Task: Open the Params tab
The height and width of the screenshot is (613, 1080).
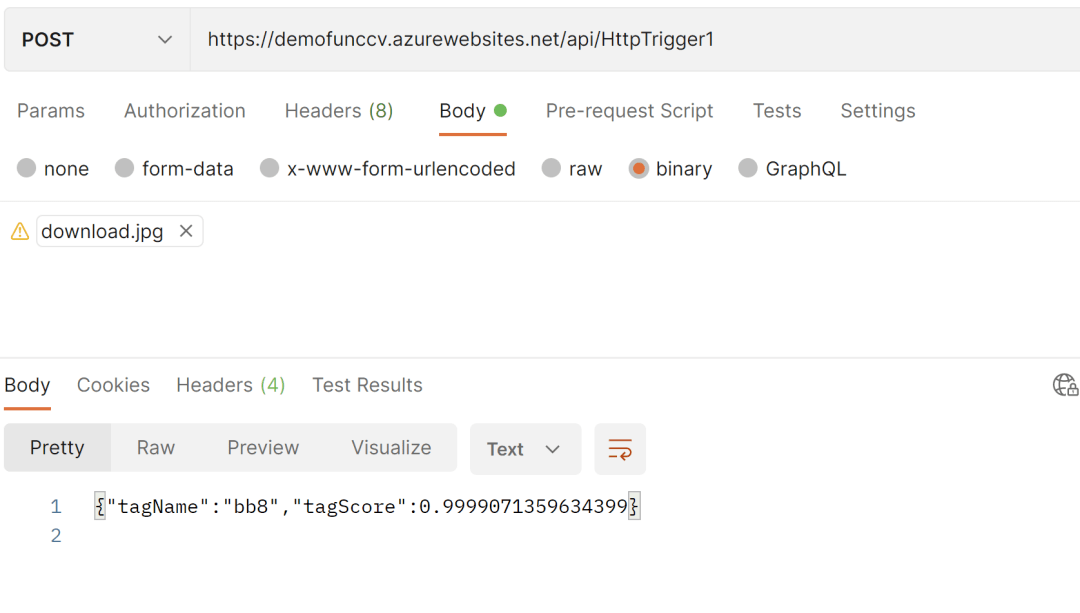Action: pos(51,111)
